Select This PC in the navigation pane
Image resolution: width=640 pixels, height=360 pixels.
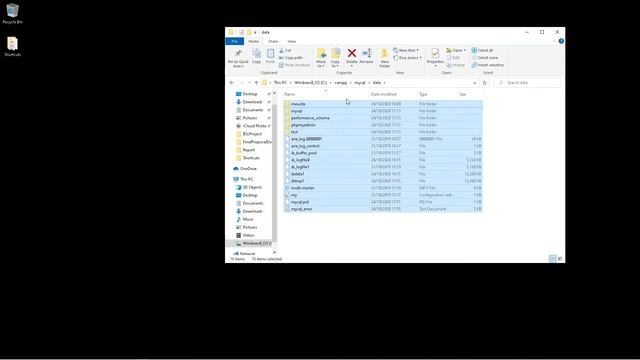pos(243,179)
